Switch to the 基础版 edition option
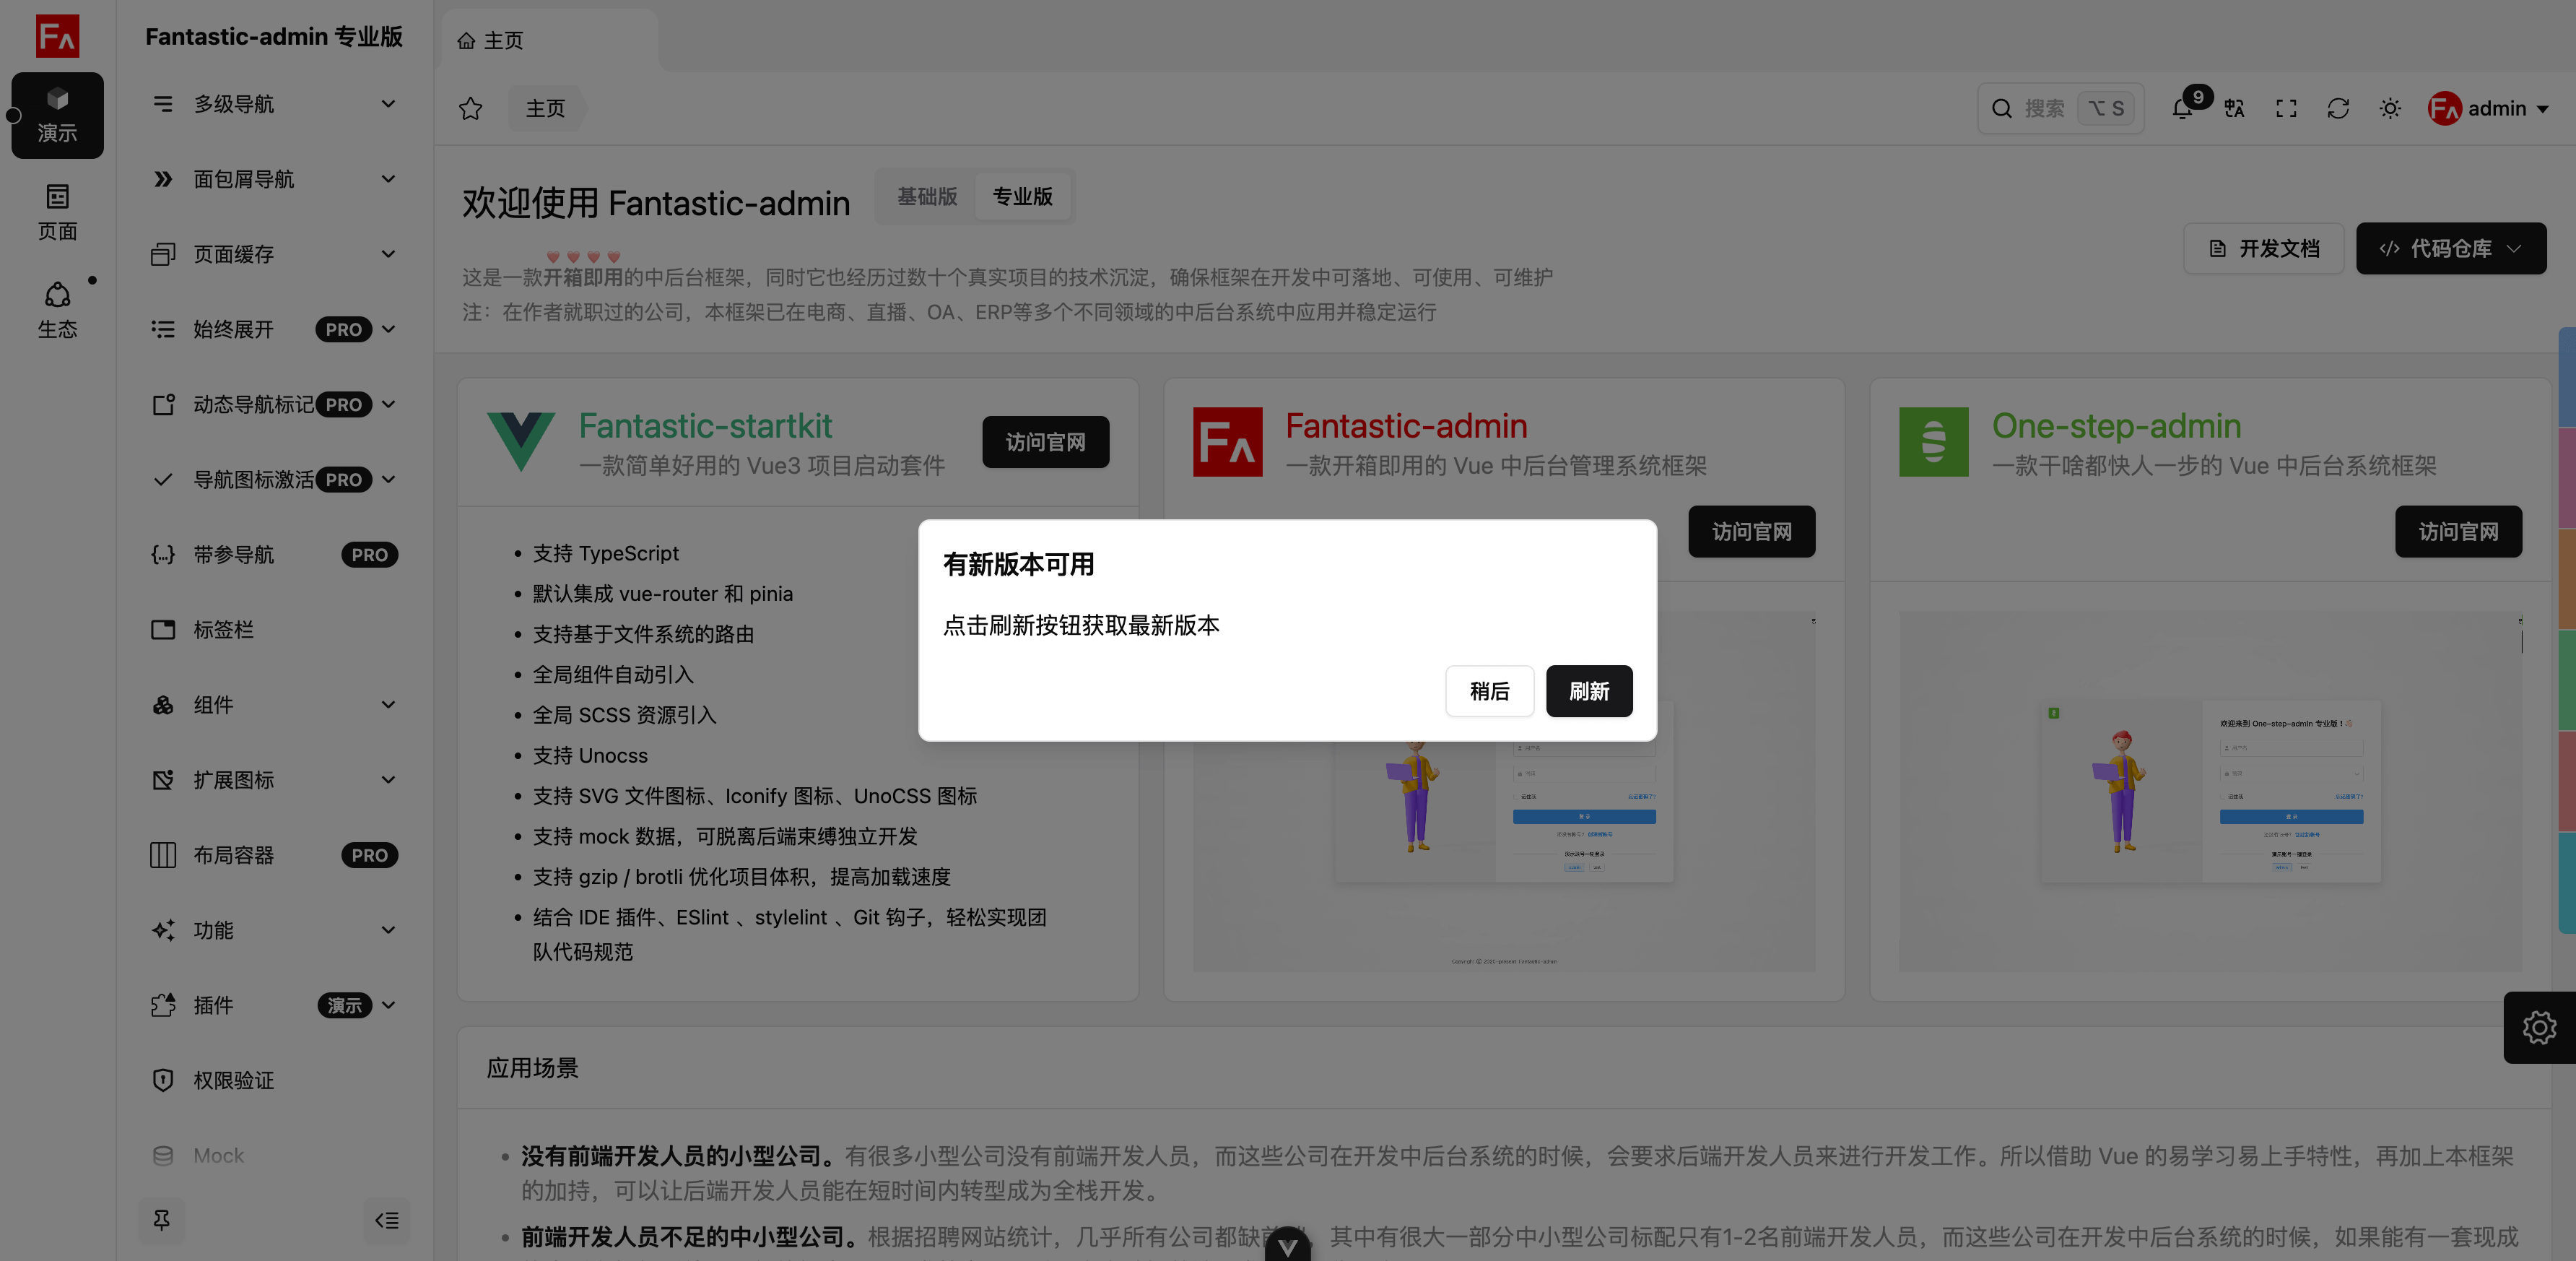The width and height of the screenshot is (2576, 1261). (927, 197)
